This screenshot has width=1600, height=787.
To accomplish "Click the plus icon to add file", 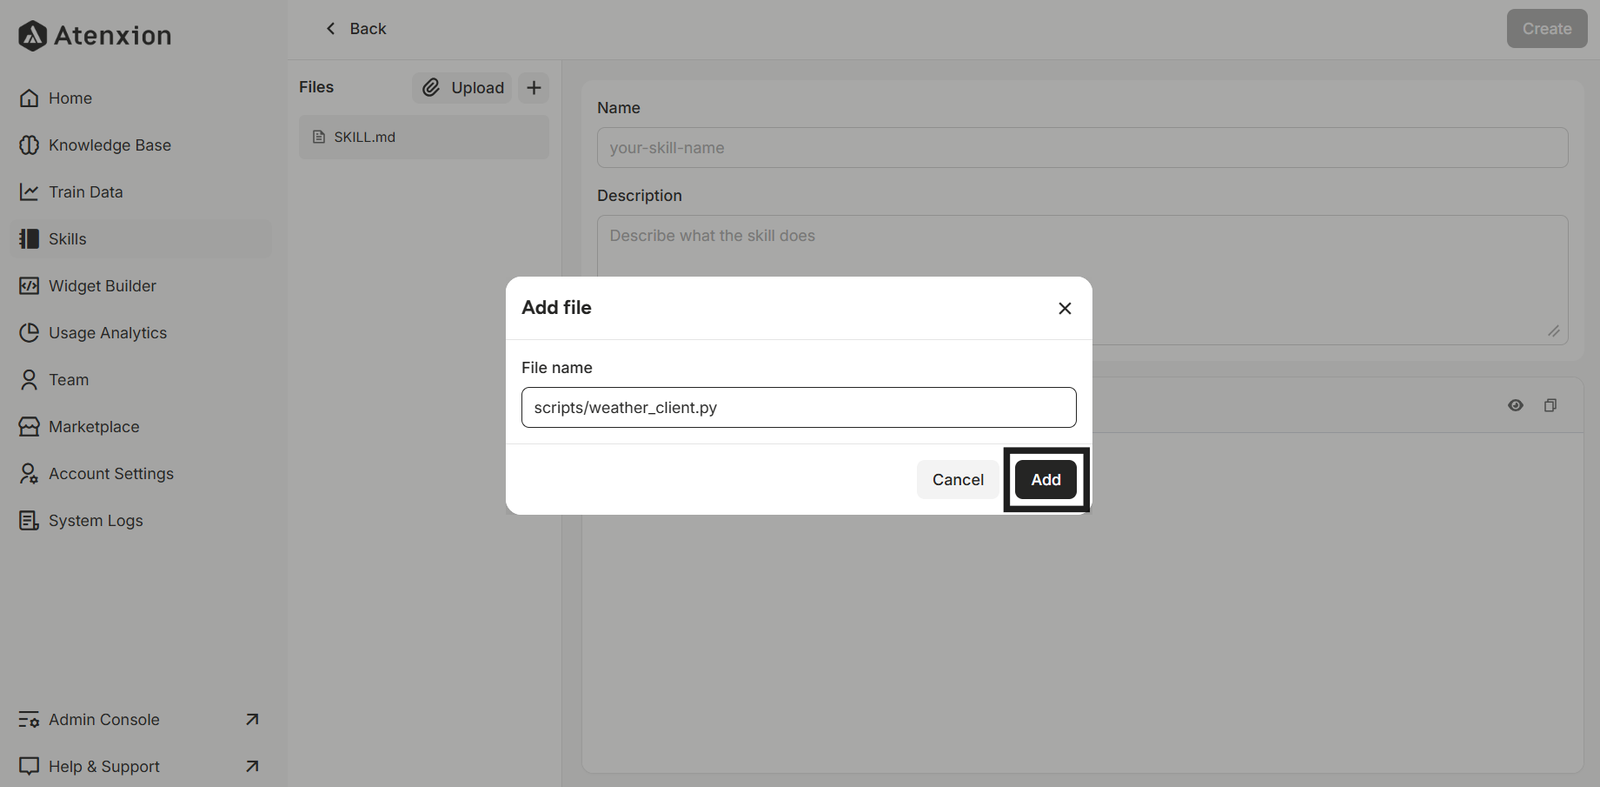I will click(x=534, y=88).
